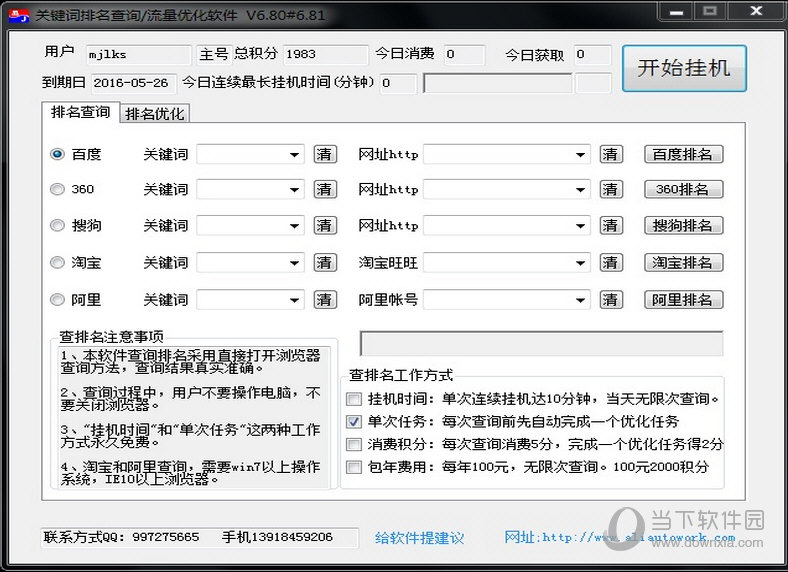Minimize the window
This screenshot has height=572, width=788.
point(677,11)
